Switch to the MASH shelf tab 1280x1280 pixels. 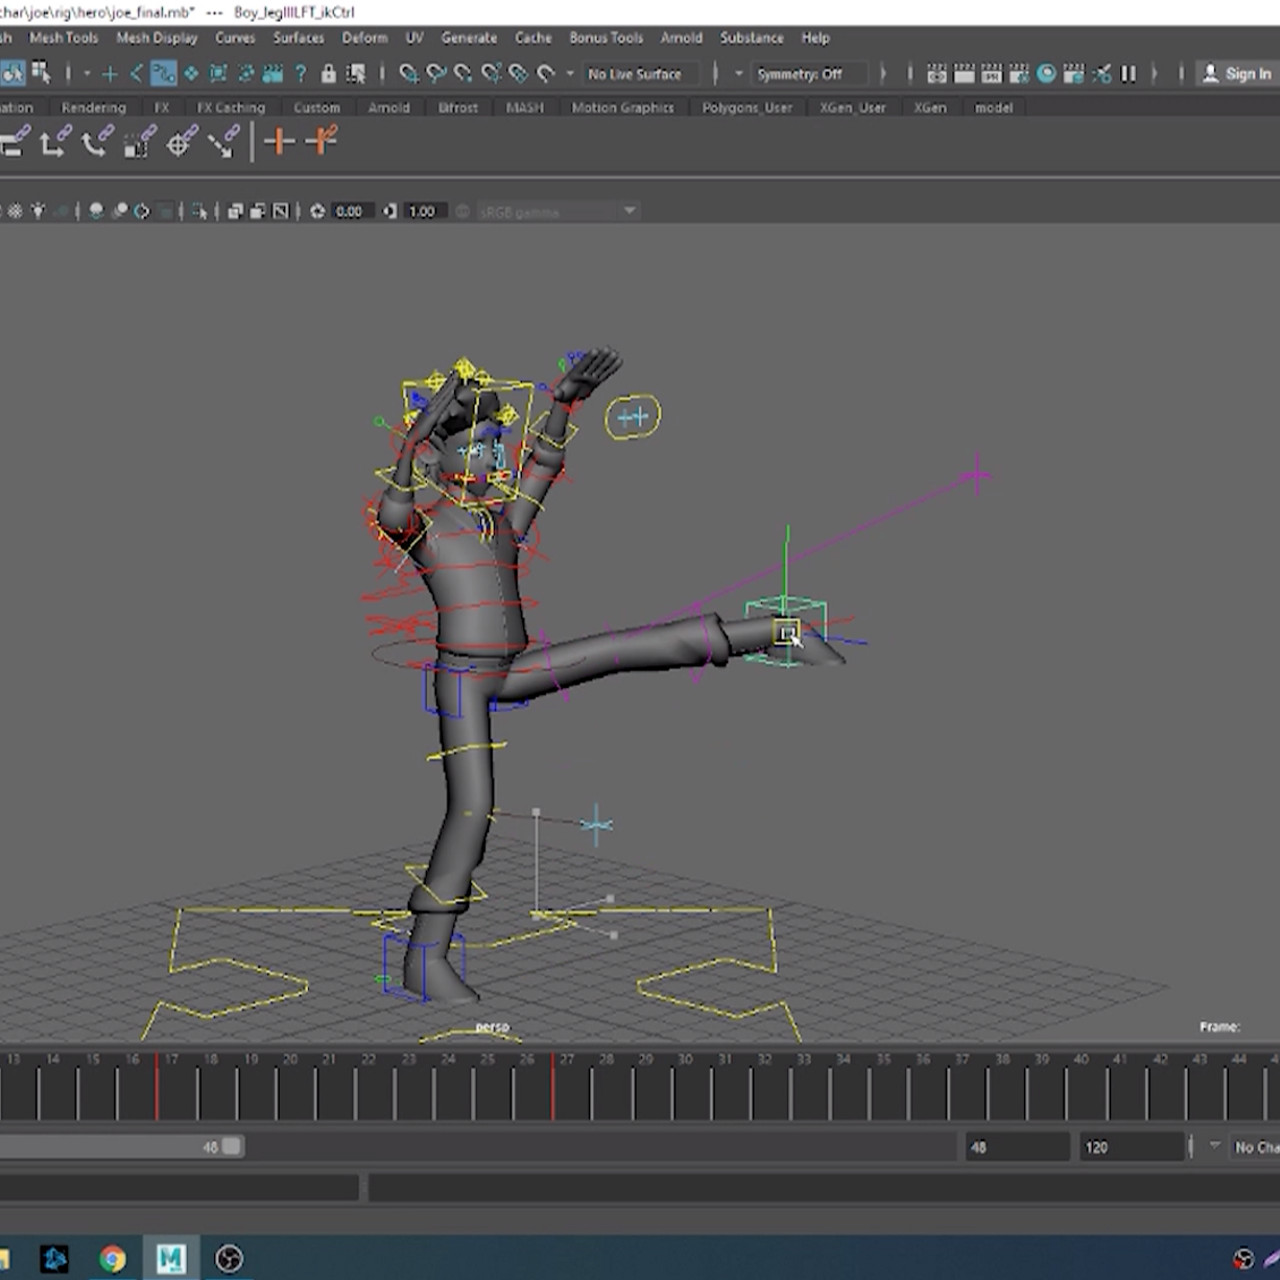[524, 107]
